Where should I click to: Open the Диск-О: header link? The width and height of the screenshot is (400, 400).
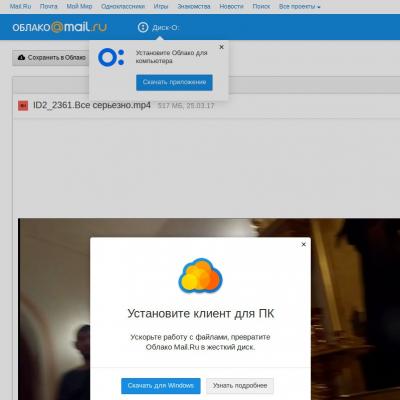click(165, 28)
